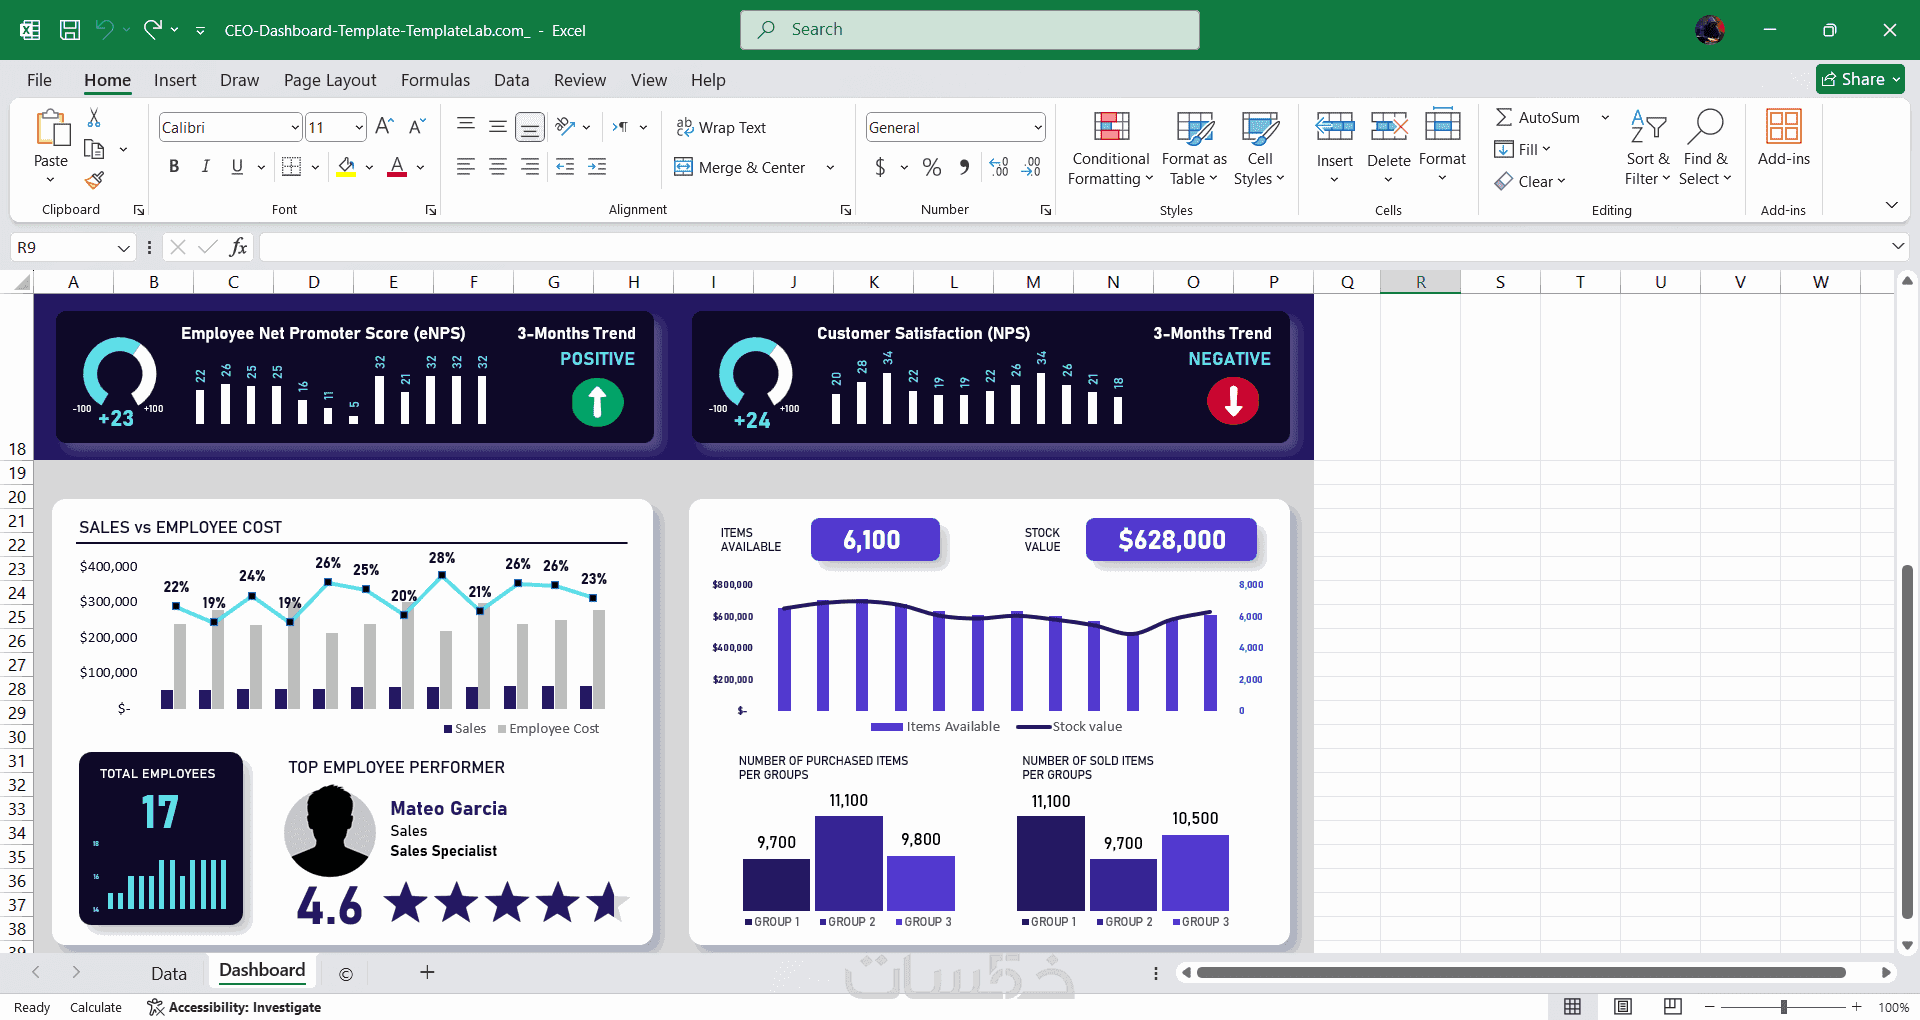1920x1020 pixels.
Task: Toggle Normal view in status bar
Action: coord(1573,1006)
